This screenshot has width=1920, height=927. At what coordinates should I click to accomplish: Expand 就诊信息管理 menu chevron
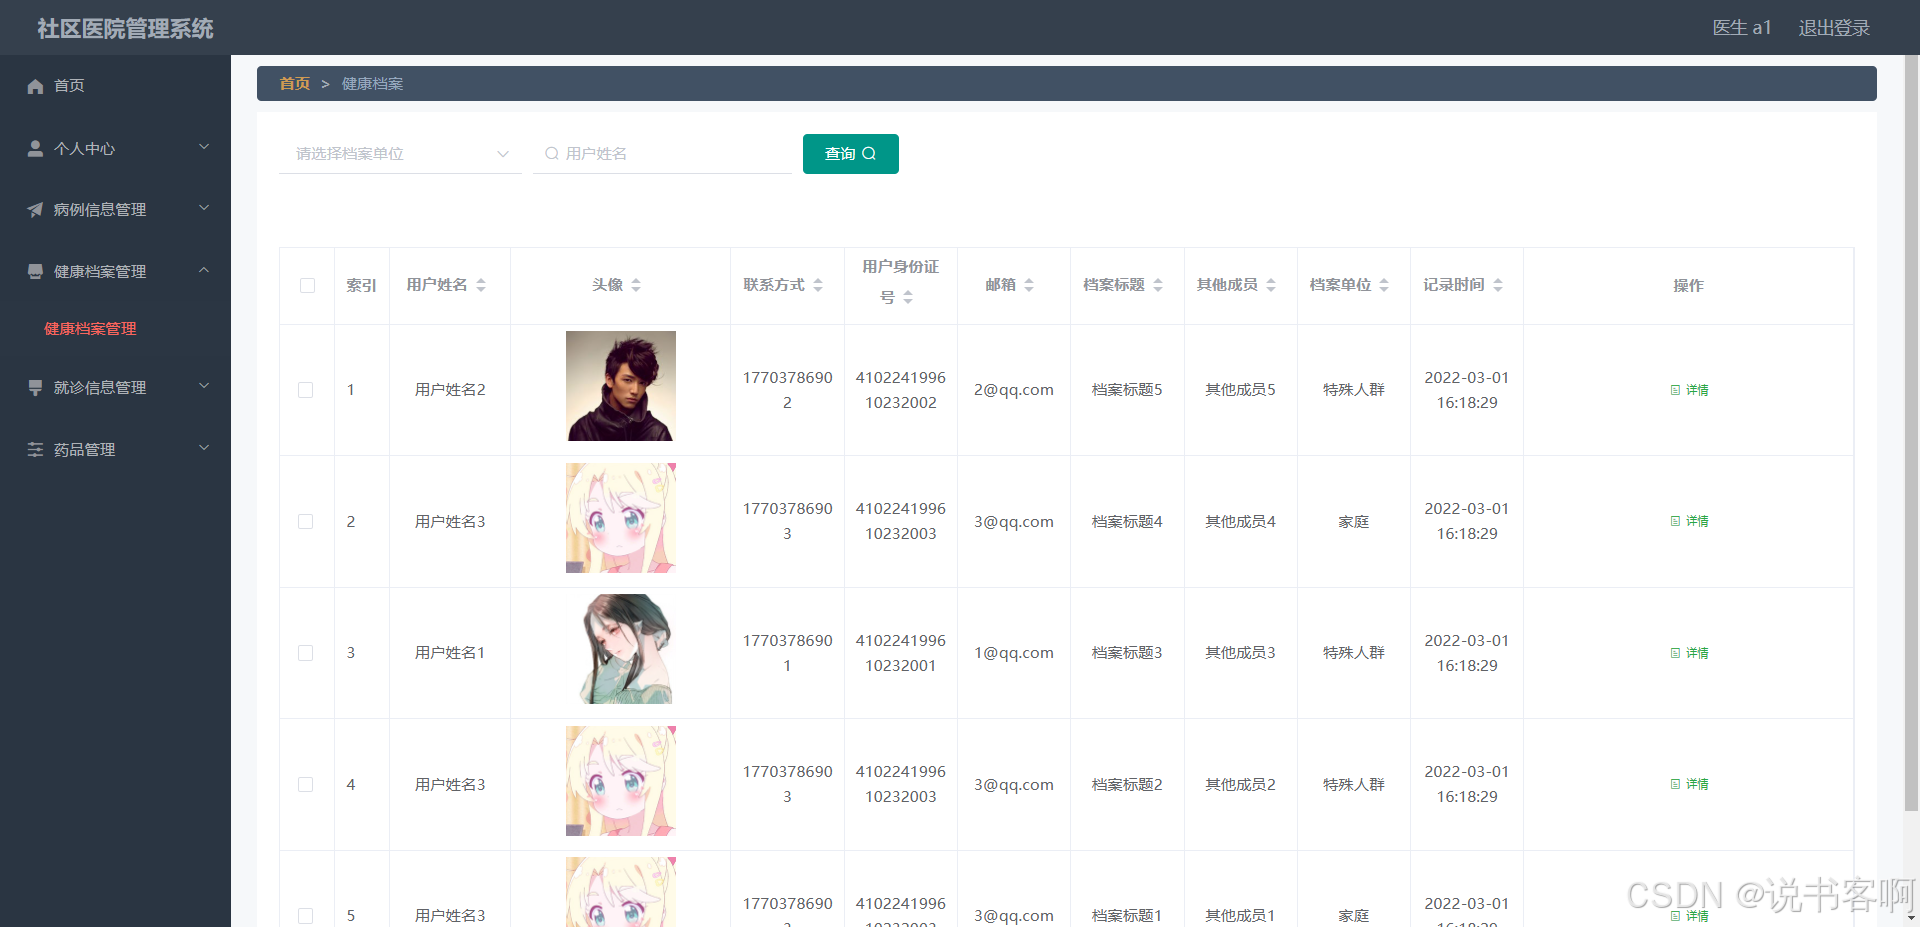204,386
